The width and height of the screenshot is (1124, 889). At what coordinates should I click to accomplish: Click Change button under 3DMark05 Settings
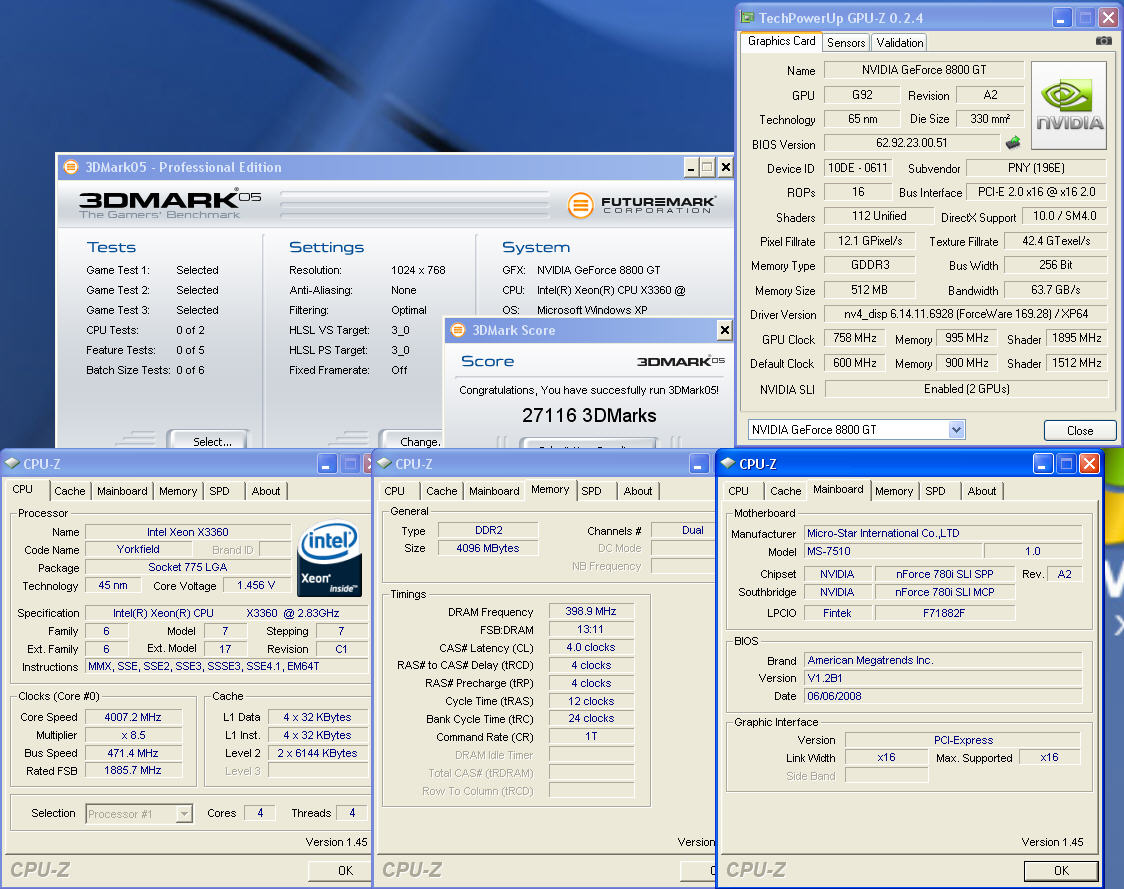tap(413, 439)
